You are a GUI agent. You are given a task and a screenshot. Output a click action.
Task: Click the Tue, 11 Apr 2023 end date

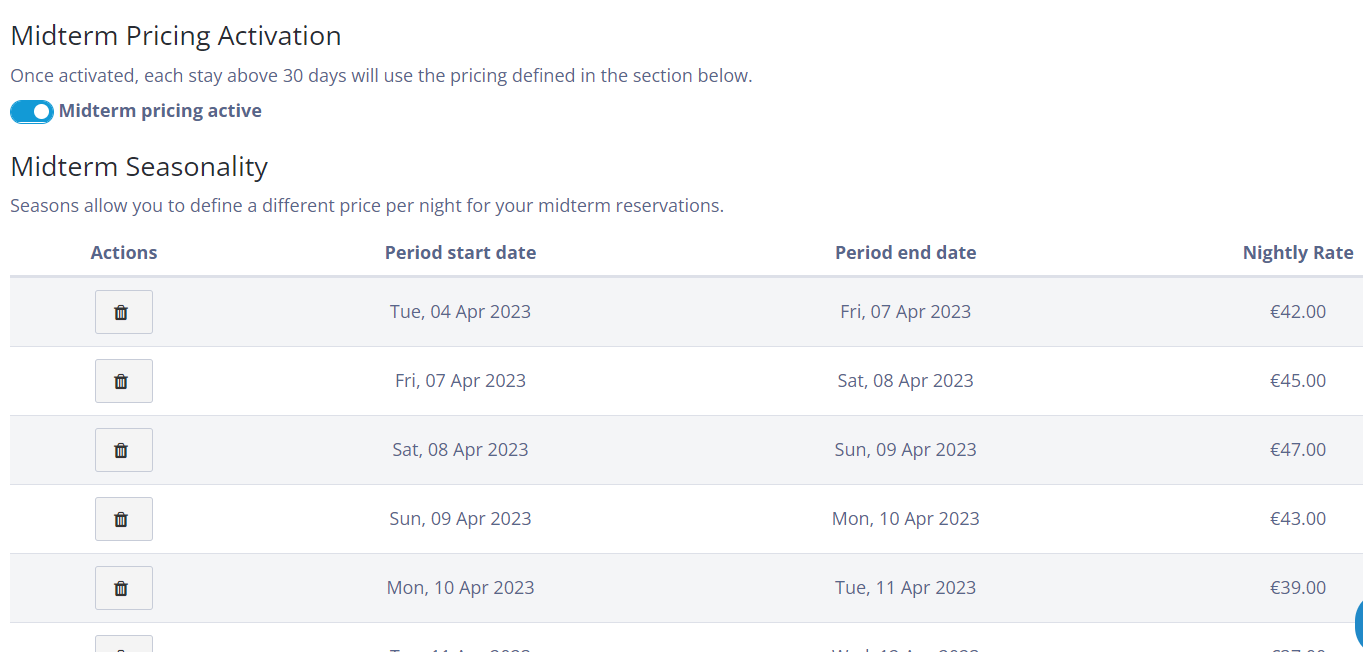coord(906,588)
